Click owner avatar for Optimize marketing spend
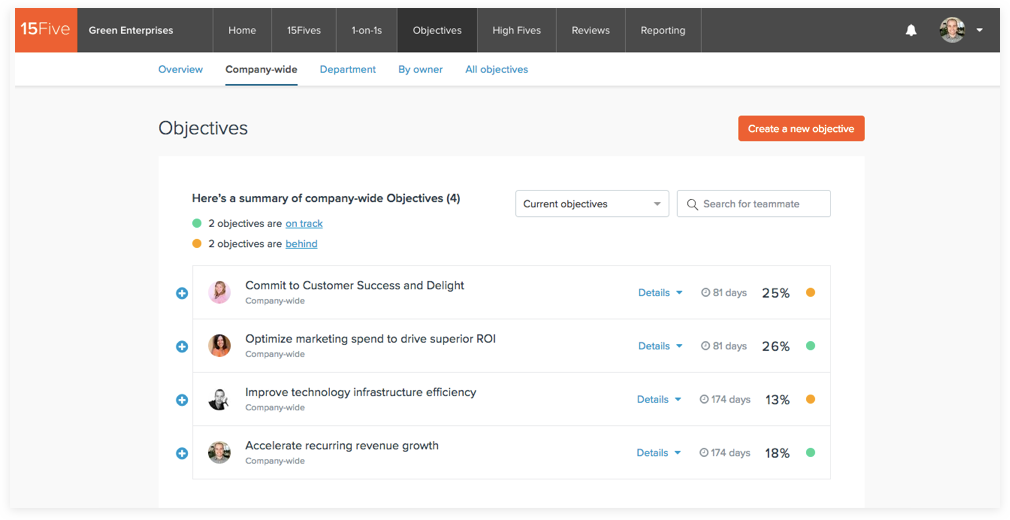Viewport: 1010px width, 520px height. click(219, 346)
